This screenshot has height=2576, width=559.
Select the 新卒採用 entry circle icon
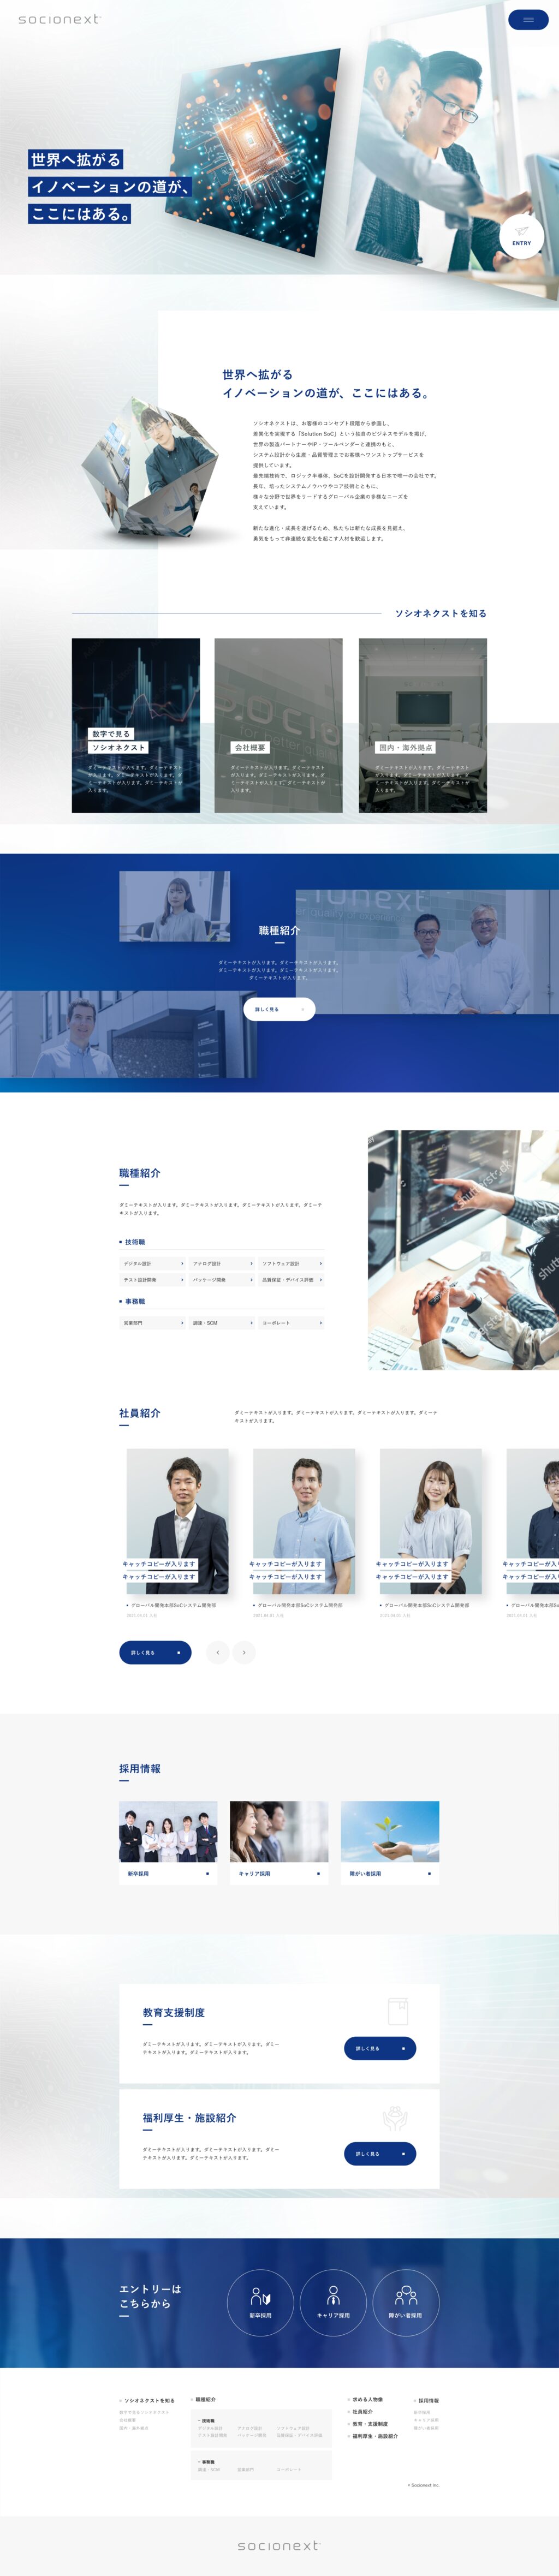point(260,2304)
